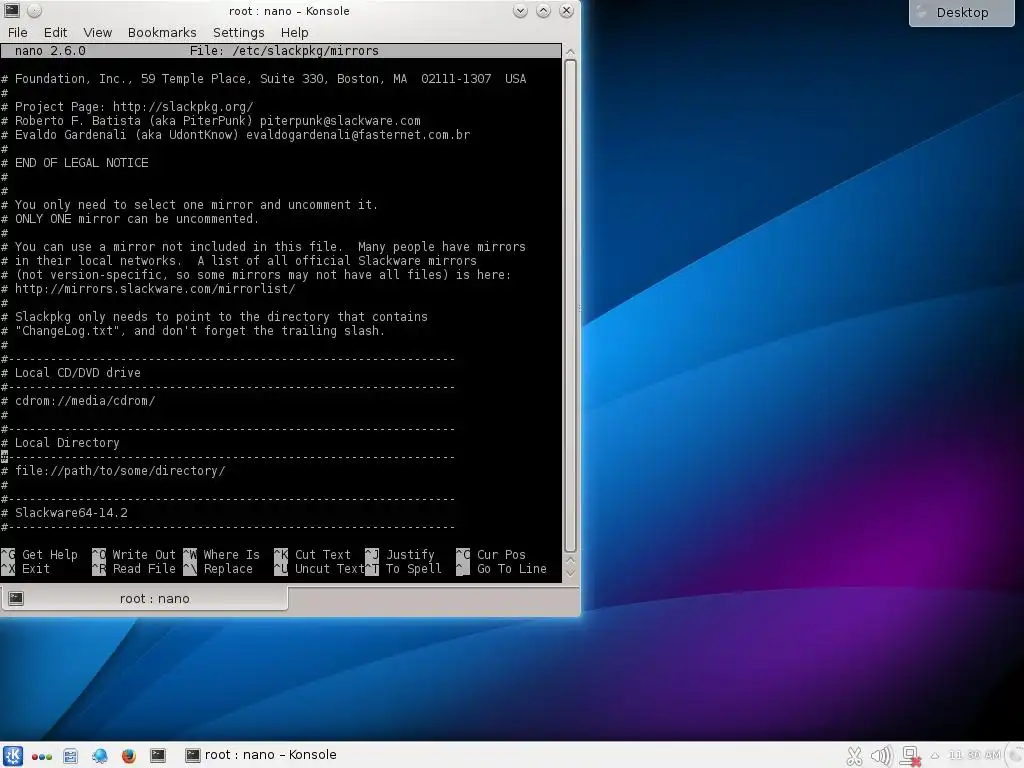This screenshot has height=768, width=1024.
Task: Click the 'Where Is' nano shortcut label
Action: pos(231,554)
